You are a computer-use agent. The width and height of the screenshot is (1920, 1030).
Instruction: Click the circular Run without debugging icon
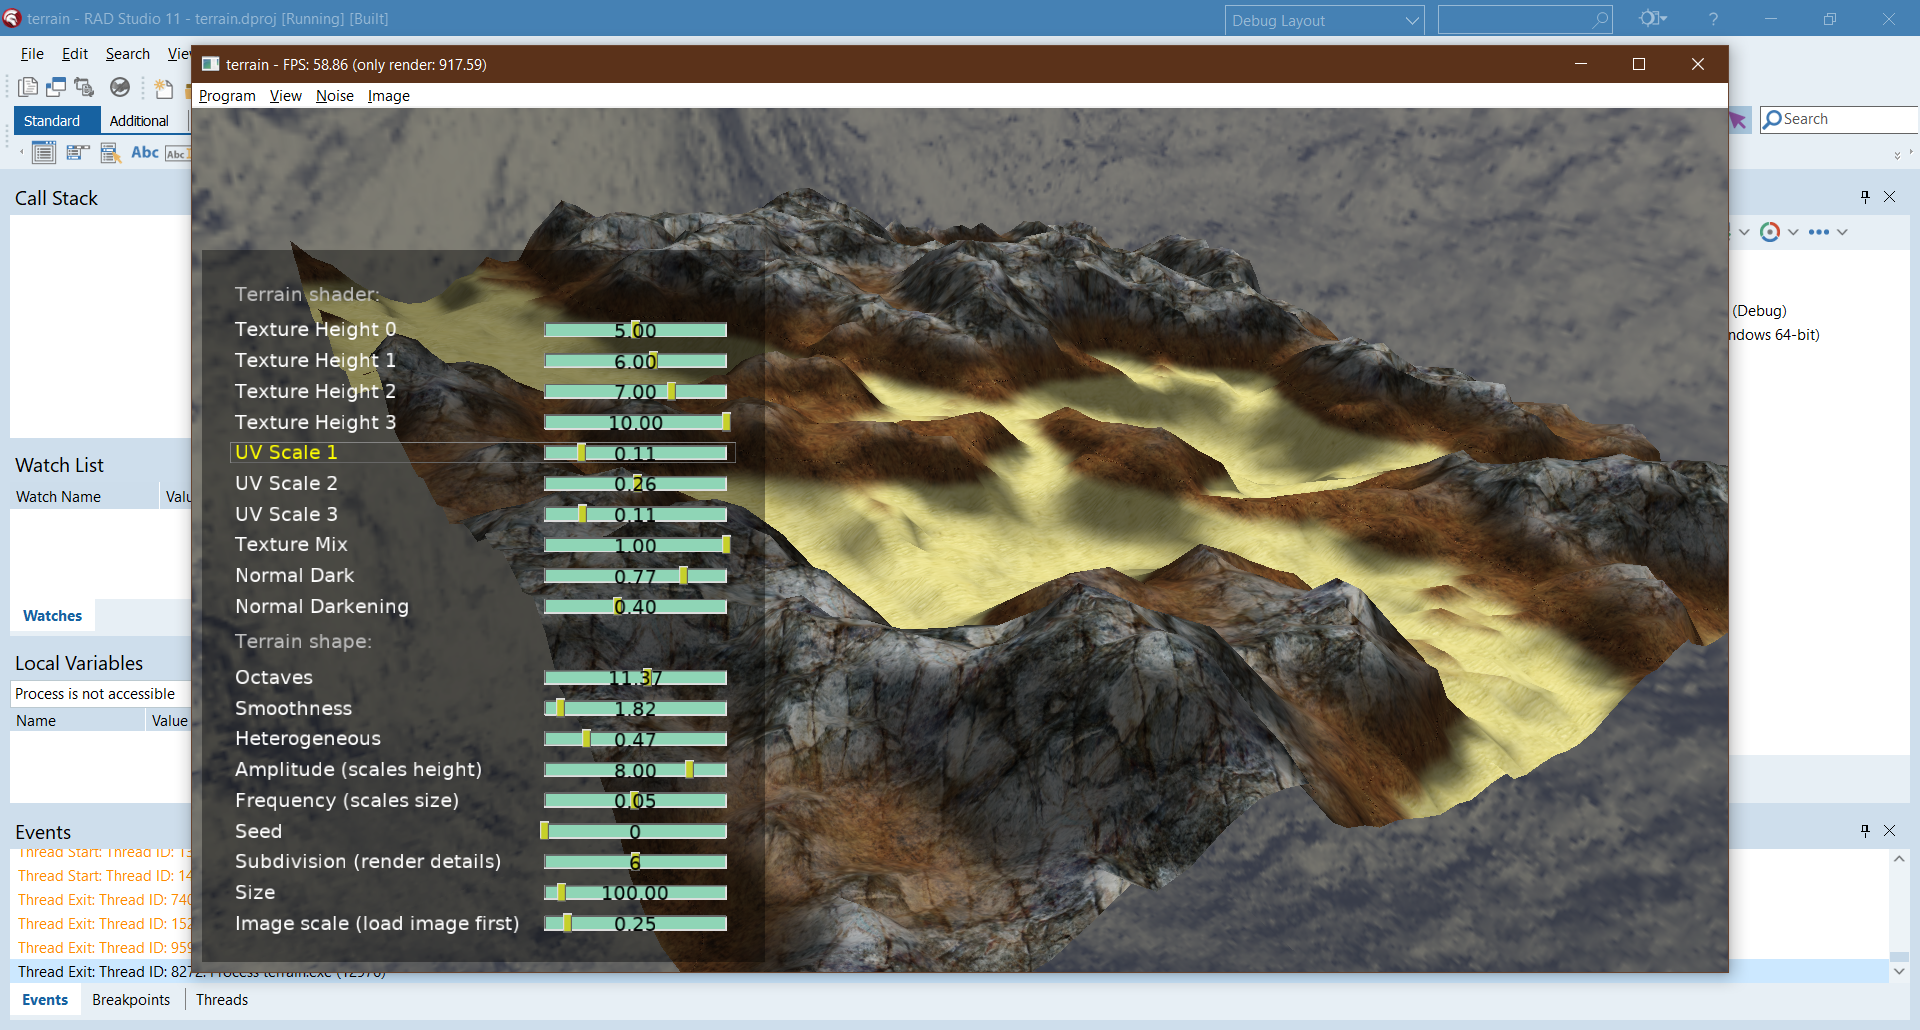pos(120,87)
